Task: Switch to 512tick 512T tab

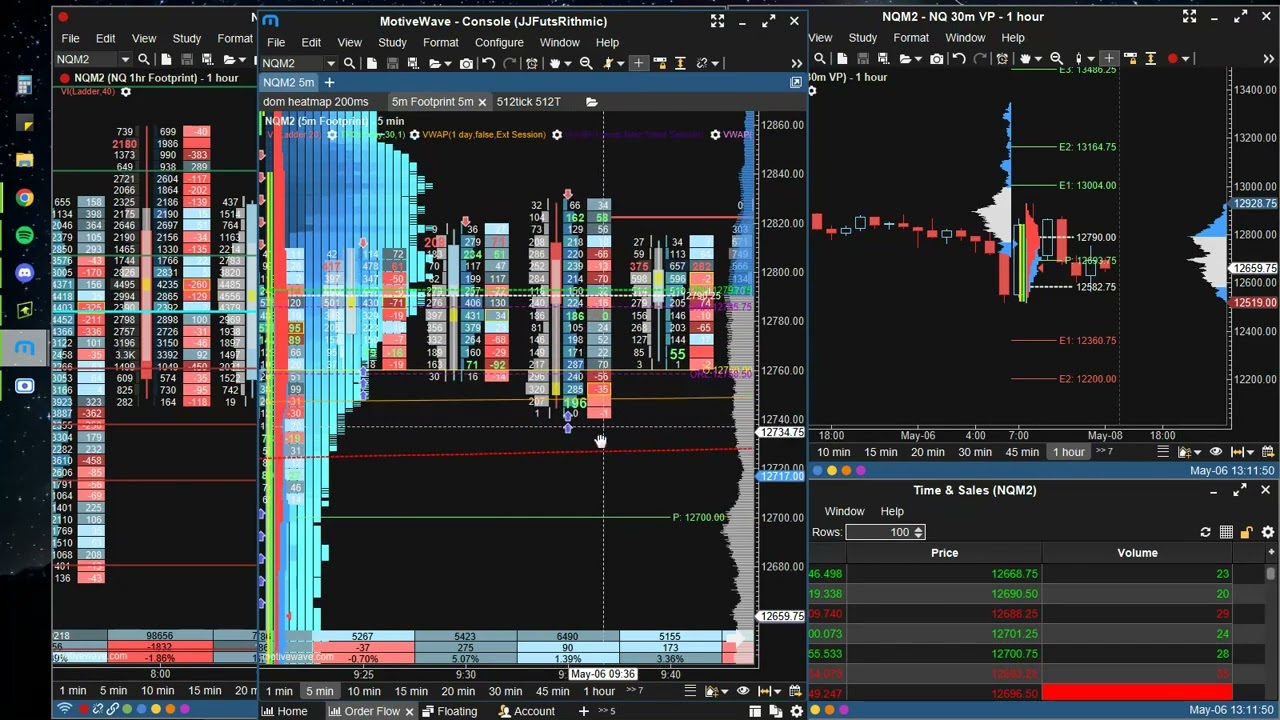Action: pyautogui.click(x=529, y=102)
